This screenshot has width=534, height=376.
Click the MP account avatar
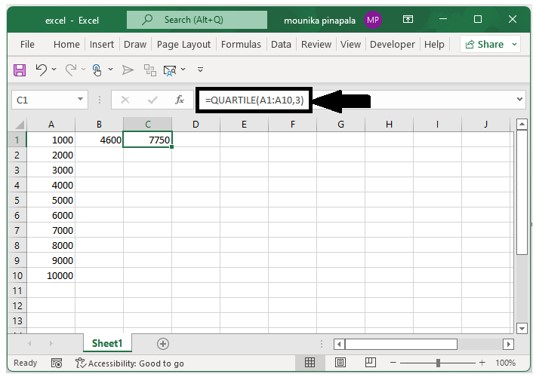[x=373, y=20]
